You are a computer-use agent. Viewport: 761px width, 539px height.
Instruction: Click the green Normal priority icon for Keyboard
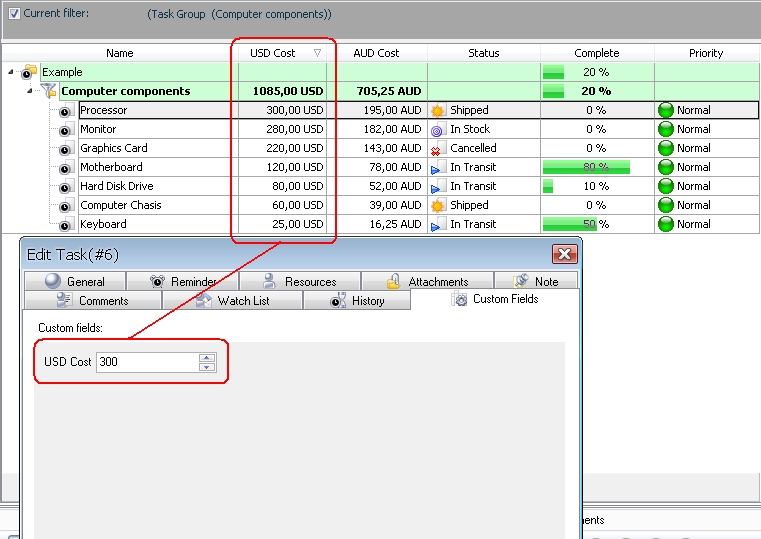[666, 225]
